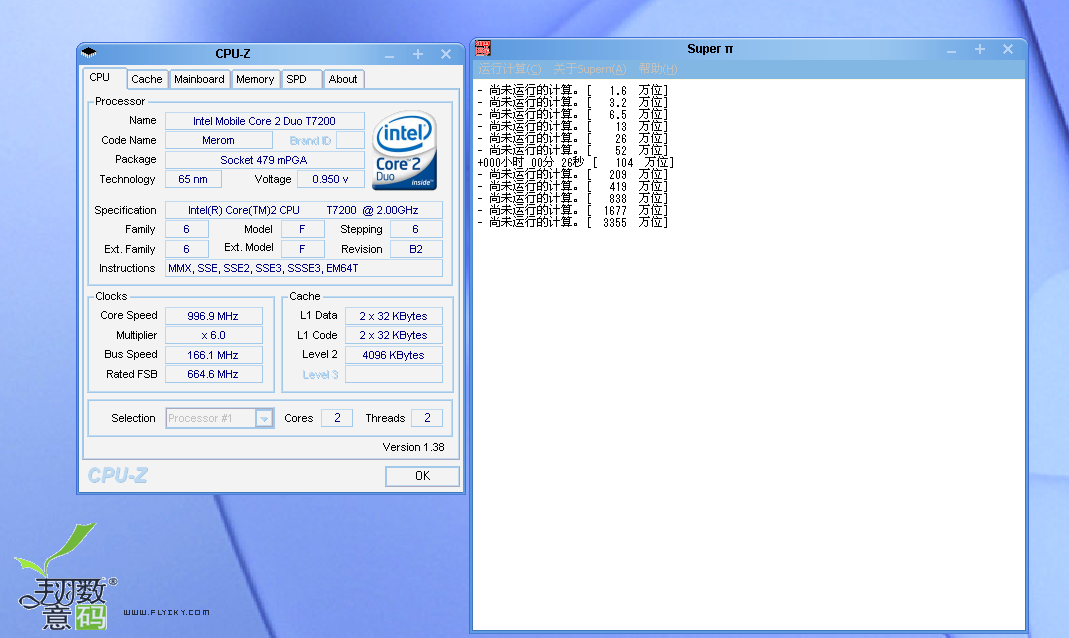This screenshot has width=1069, height=638.
Task: Click the Super π row for 1677 万位
Action: (573, 210)
